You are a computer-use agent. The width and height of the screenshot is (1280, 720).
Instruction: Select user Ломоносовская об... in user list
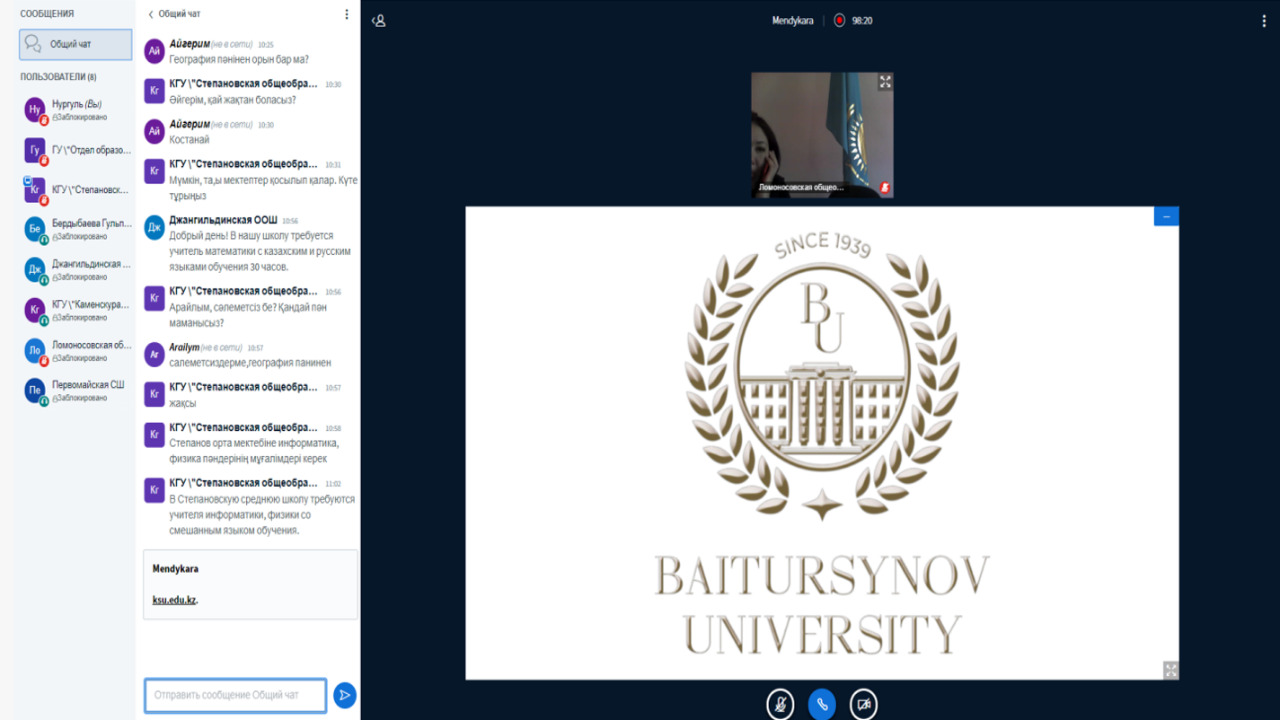click(76, 350)
